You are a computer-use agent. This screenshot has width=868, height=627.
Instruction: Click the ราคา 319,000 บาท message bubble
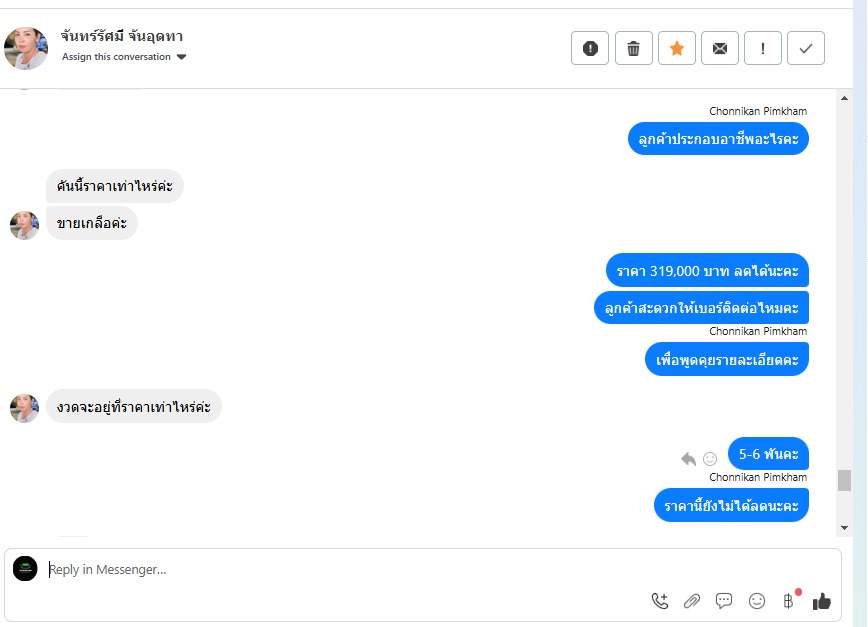coord(707,270)
